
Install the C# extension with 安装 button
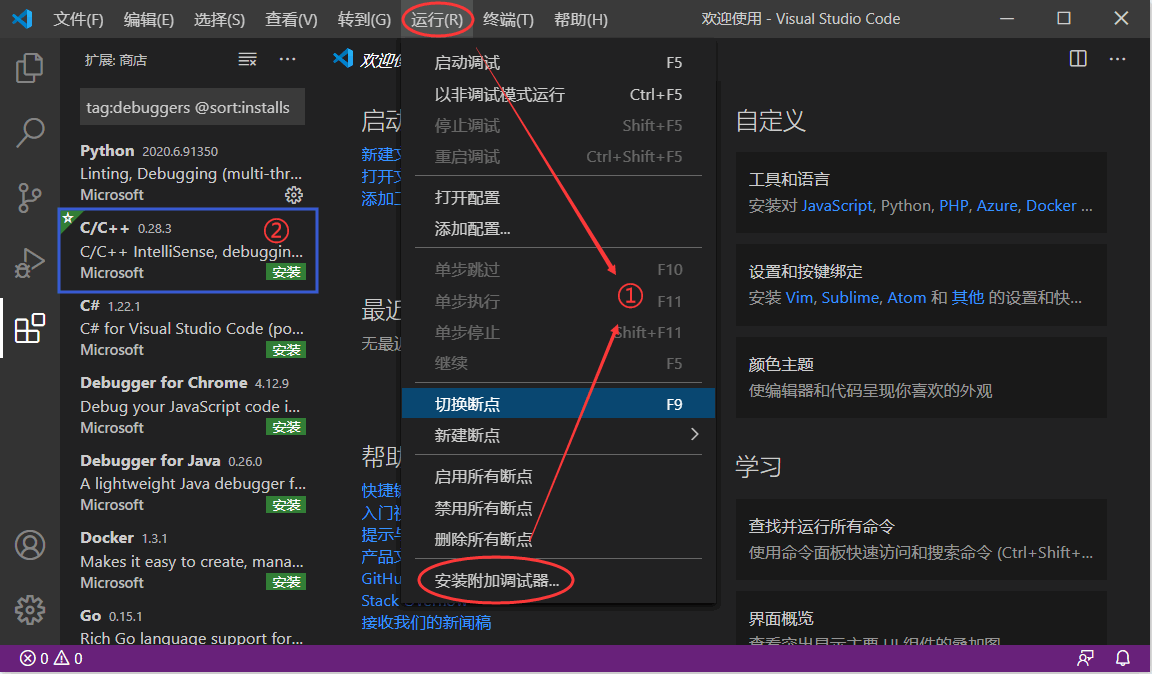coord(287,350)
